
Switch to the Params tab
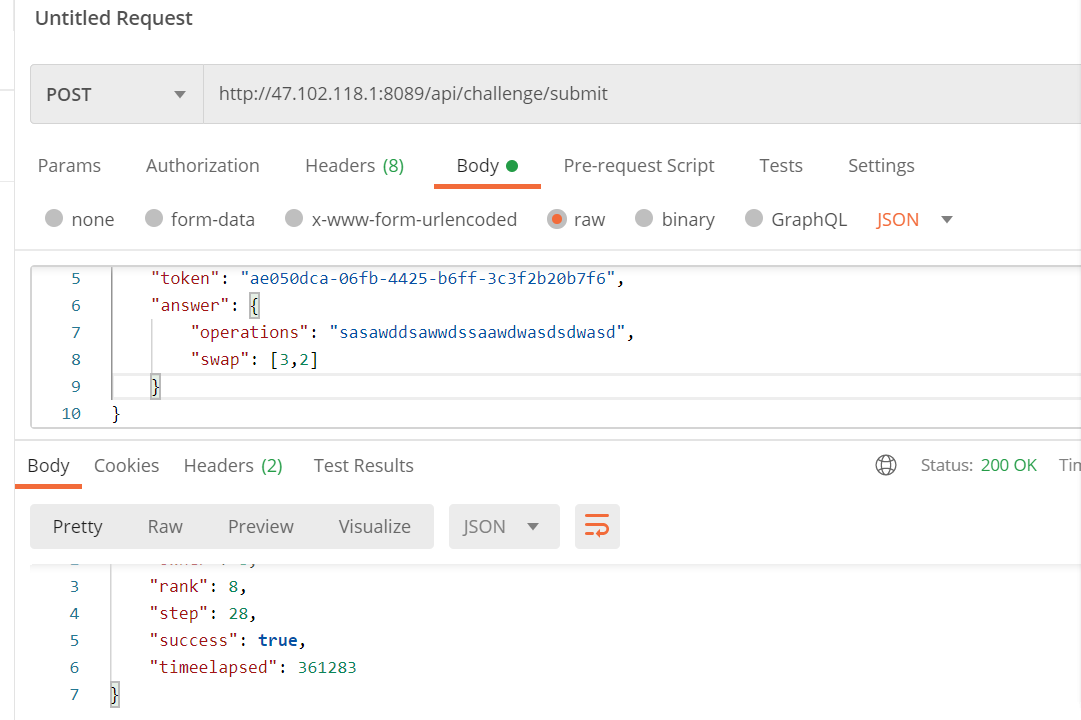69,166
